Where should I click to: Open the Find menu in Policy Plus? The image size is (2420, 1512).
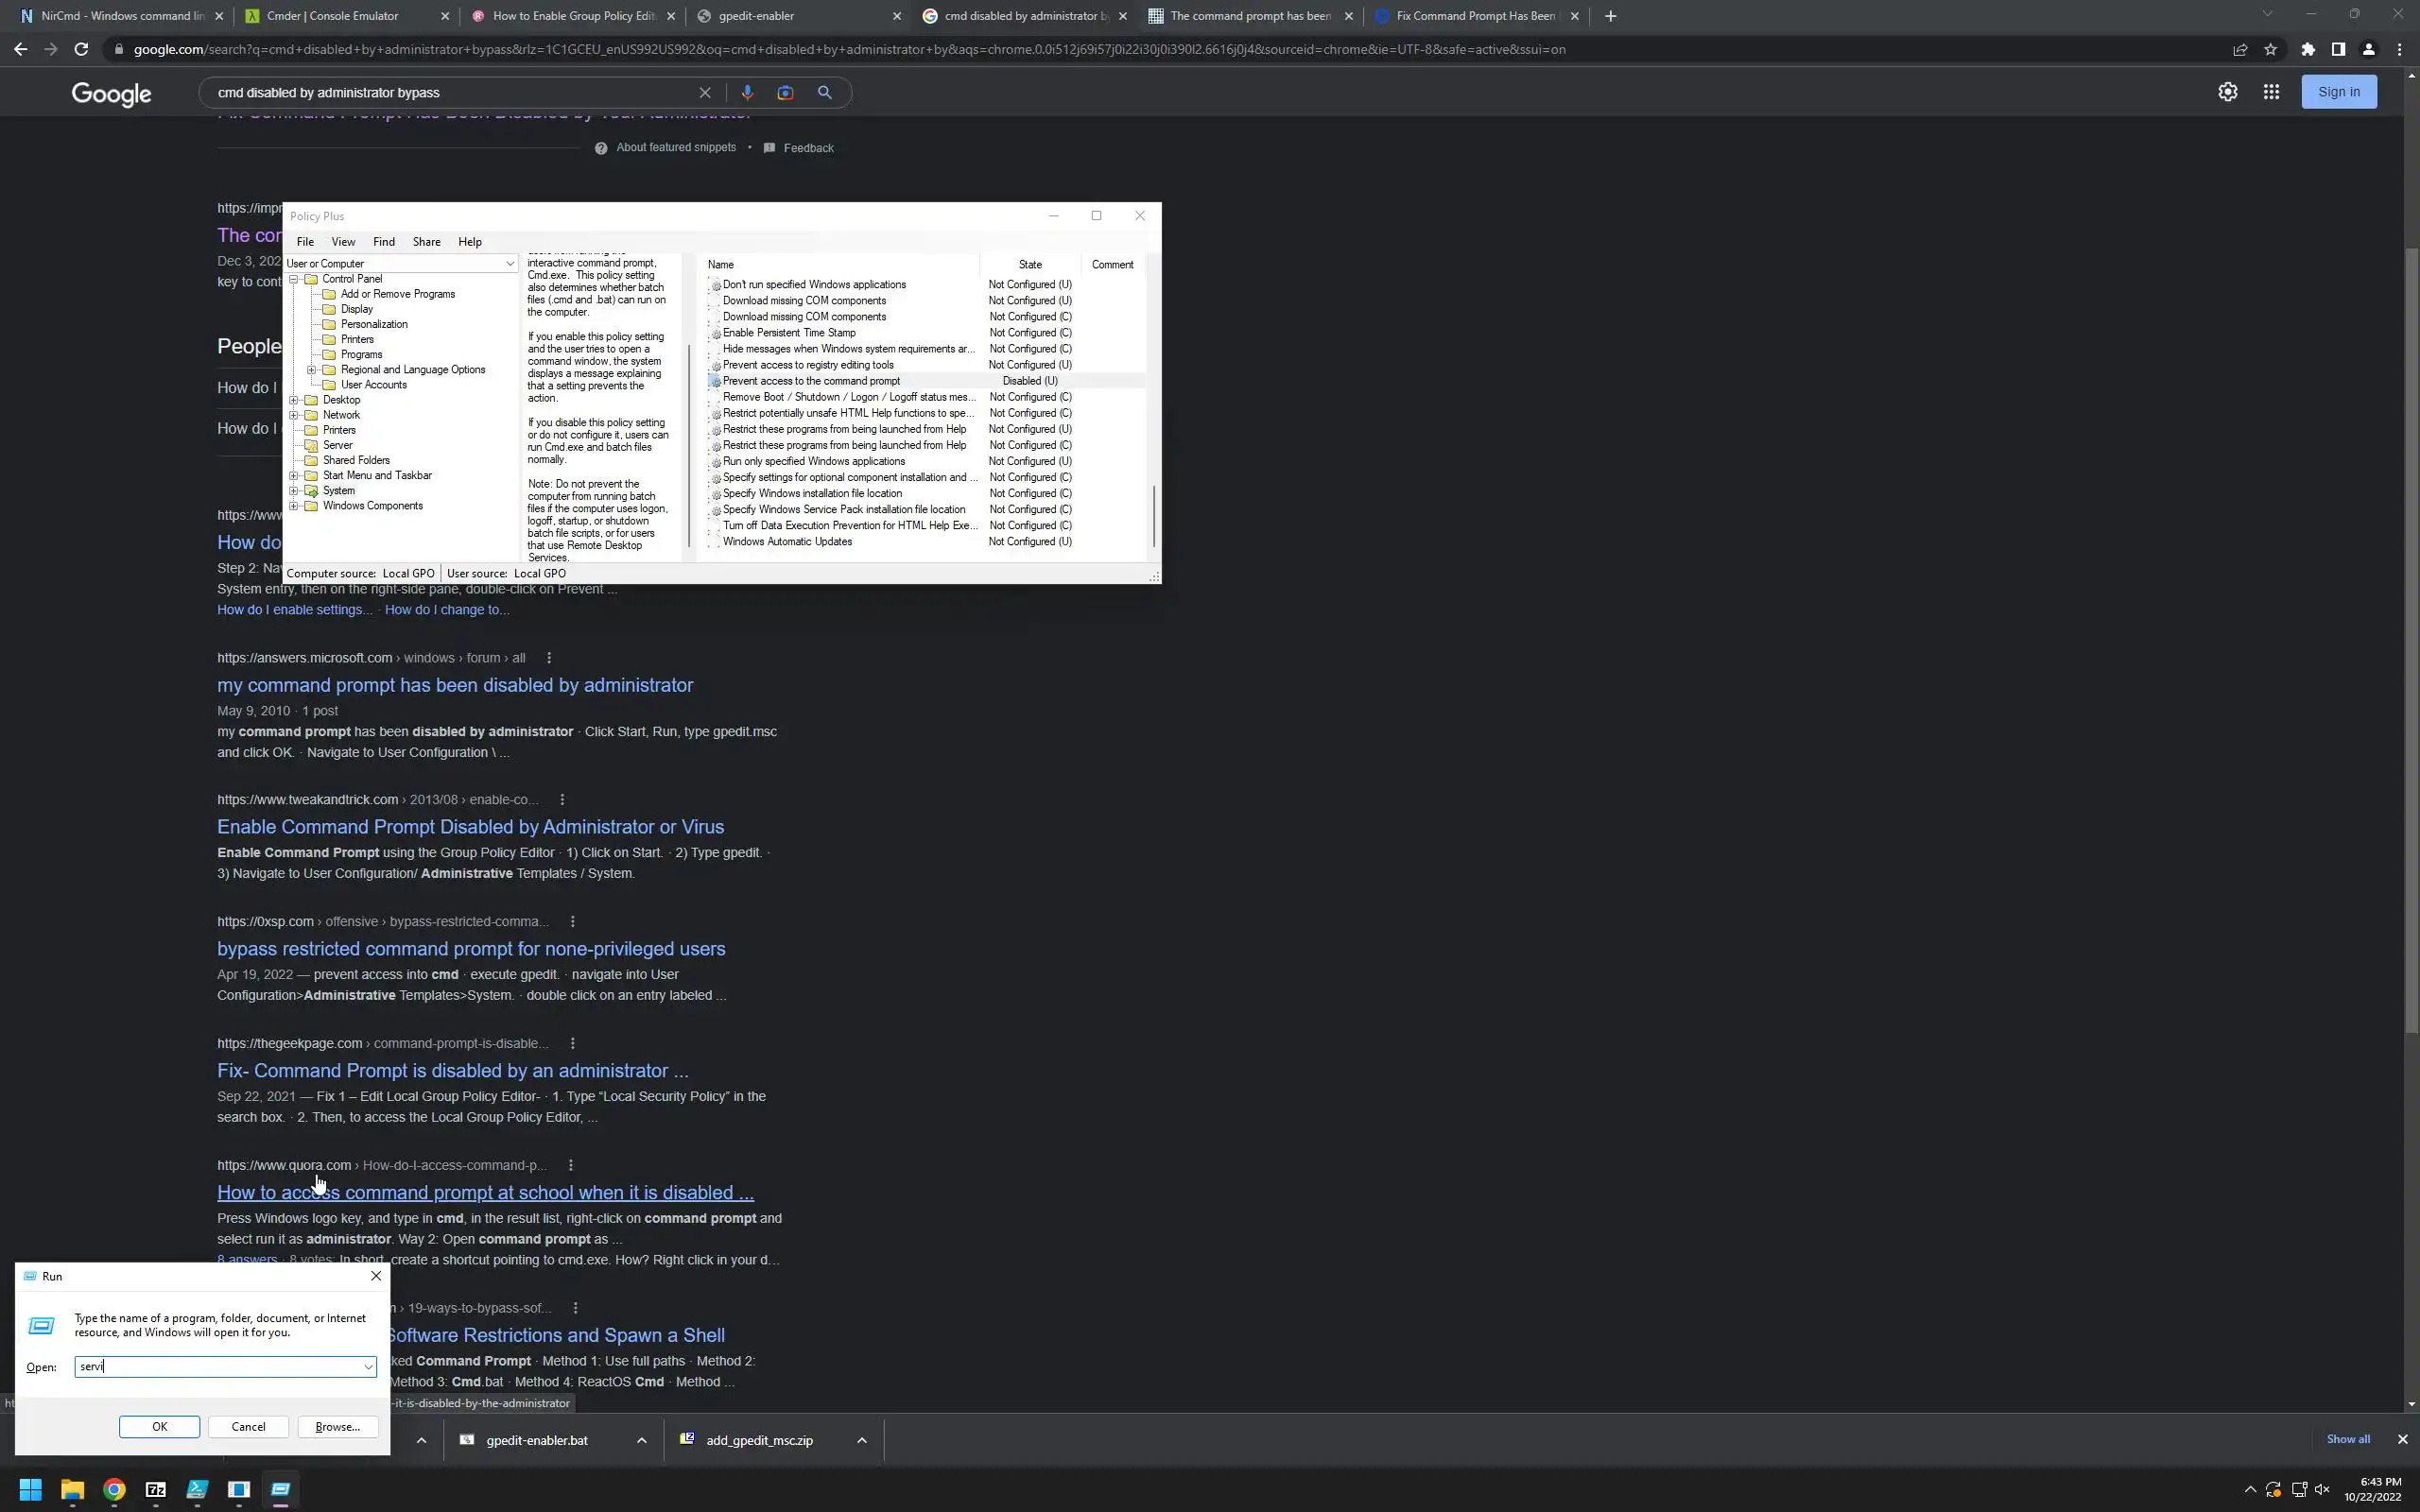[x=384, y=242]
